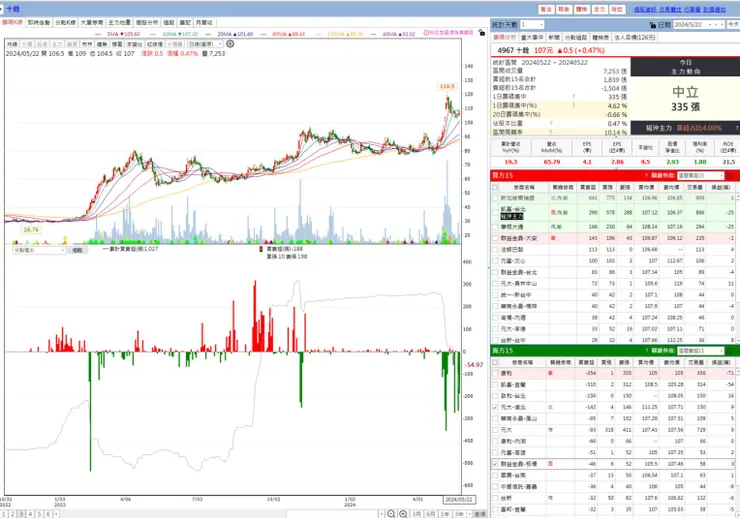Check the buy-side broker row with 641 net
Screen dimensions: 740x518
pyautogui.click(x=495, y=198)
